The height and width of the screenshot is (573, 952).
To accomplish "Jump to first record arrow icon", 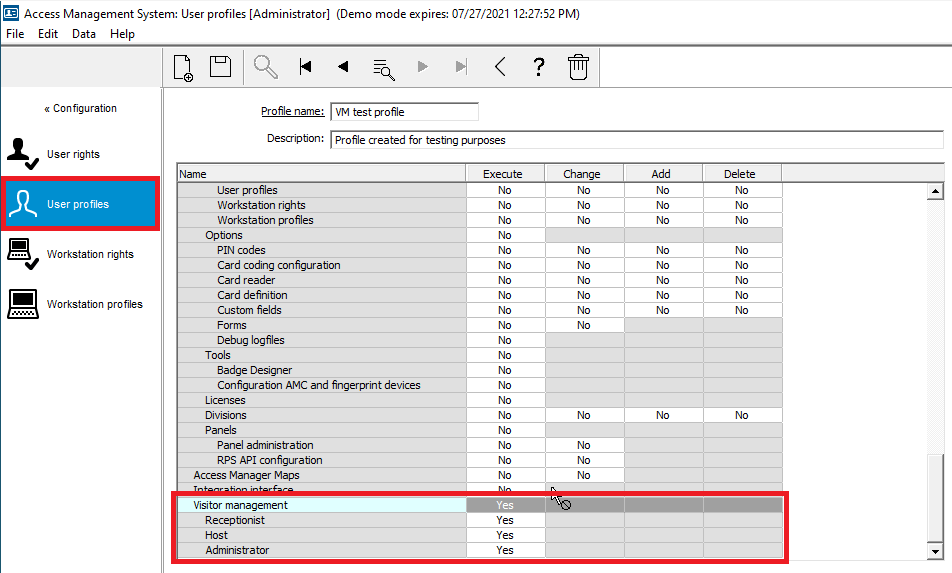I will pyautogui.click(x=305, y=67).
